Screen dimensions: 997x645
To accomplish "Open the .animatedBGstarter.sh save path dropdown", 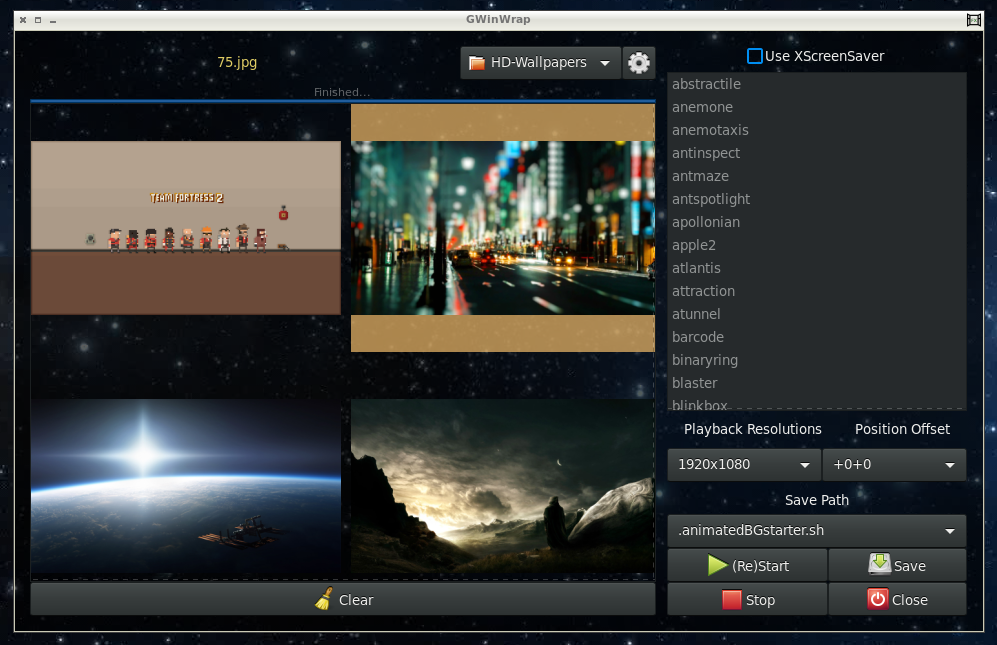I will [816, 531].
